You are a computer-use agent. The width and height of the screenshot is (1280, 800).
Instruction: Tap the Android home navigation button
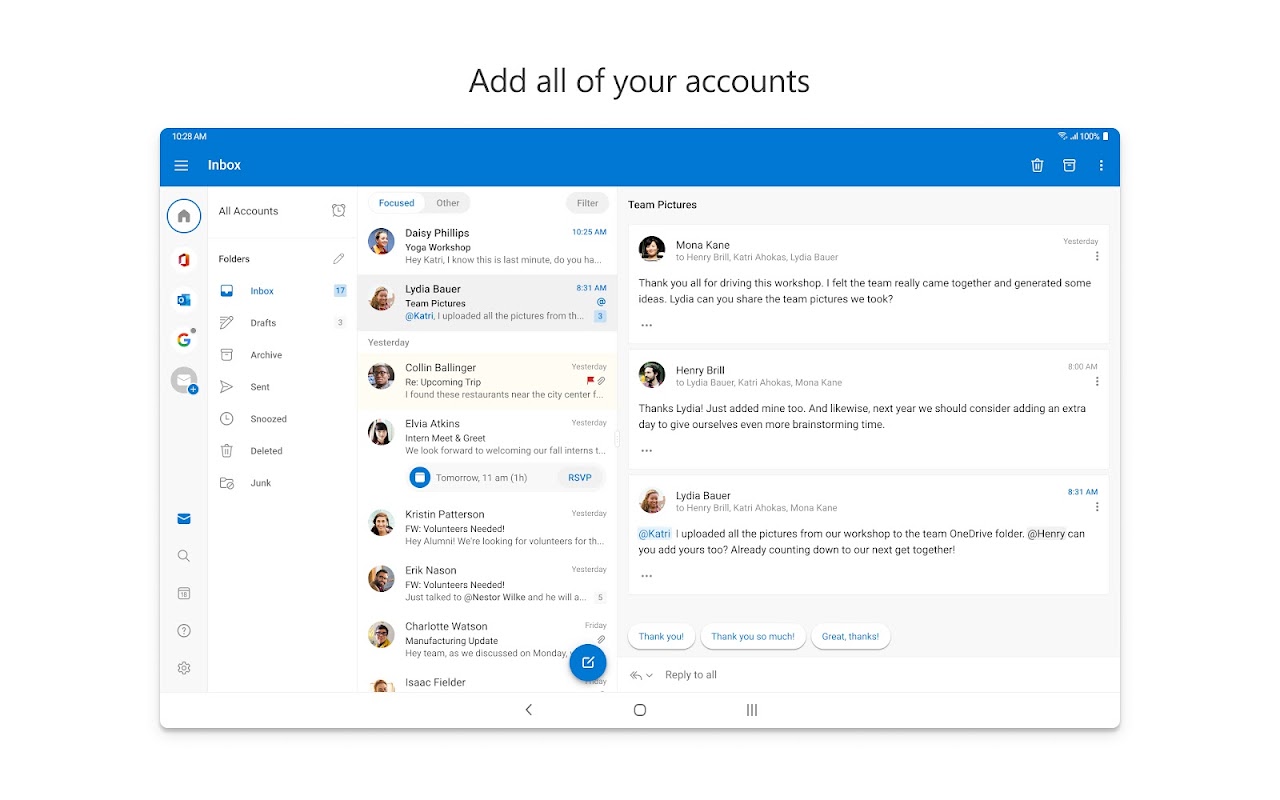(x=640, y=710)
